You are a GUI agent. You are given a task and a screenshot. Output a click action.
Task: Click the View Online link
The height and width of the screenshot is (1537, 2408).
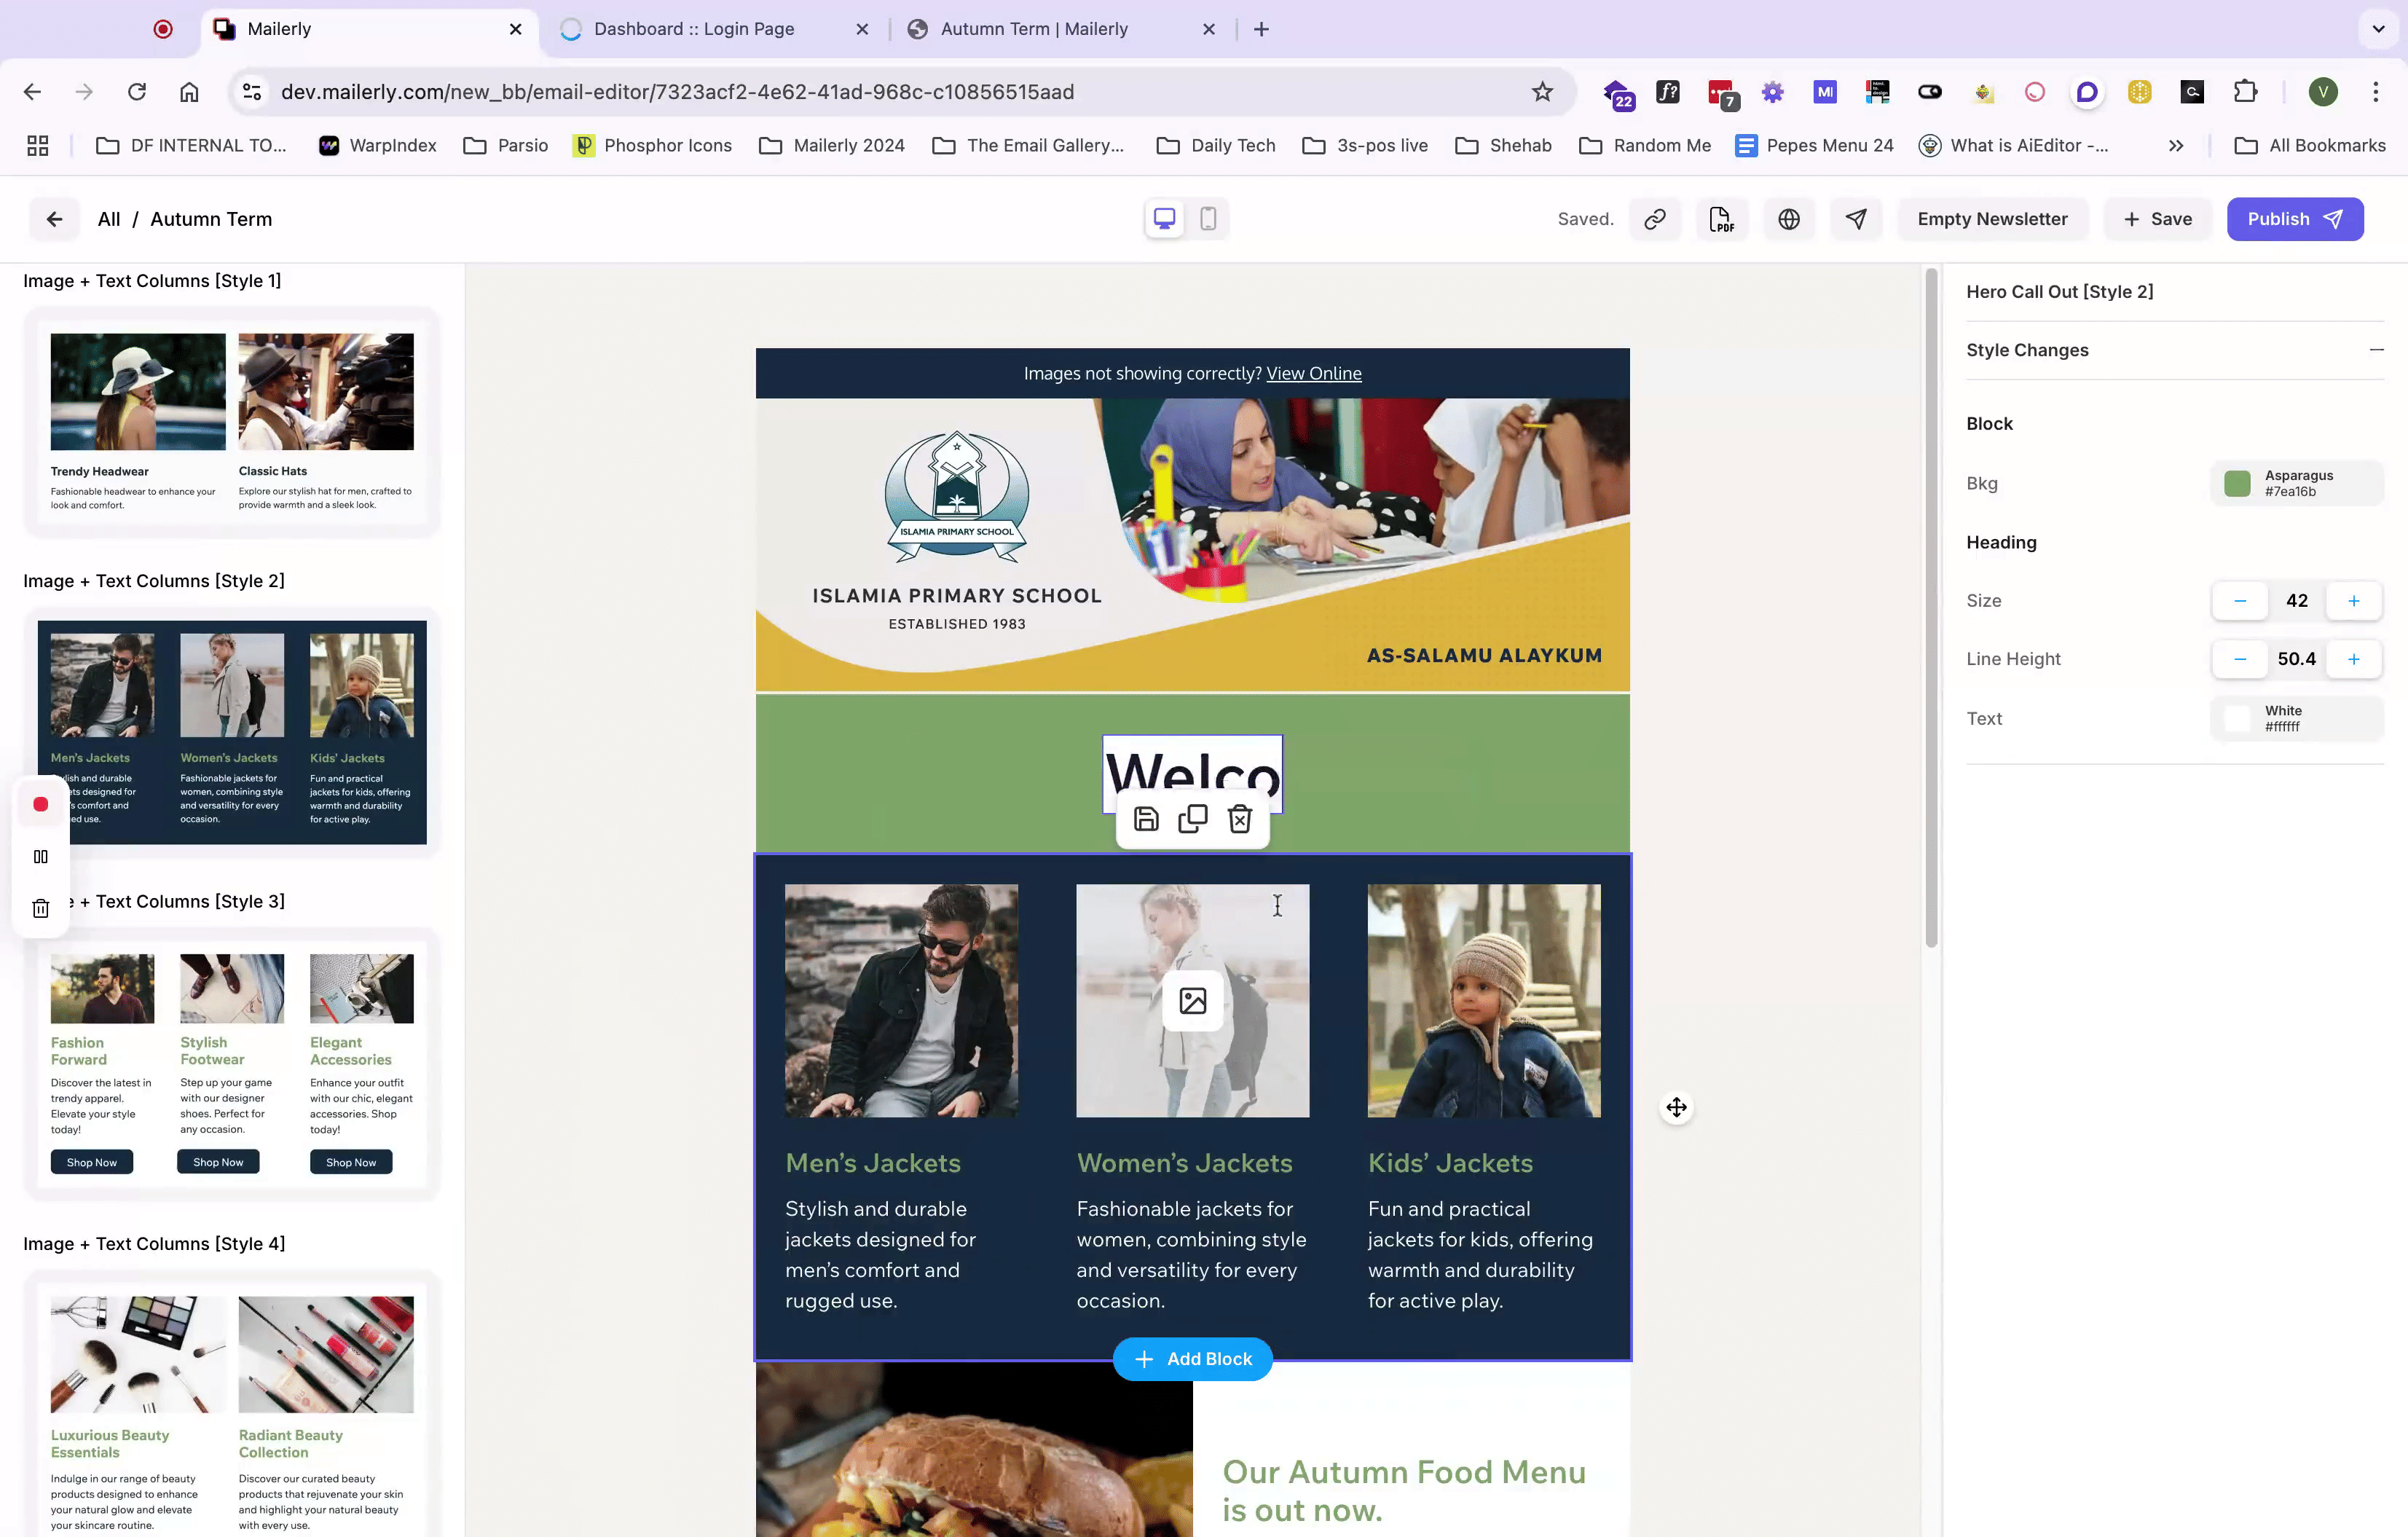tap(1313, 373)
